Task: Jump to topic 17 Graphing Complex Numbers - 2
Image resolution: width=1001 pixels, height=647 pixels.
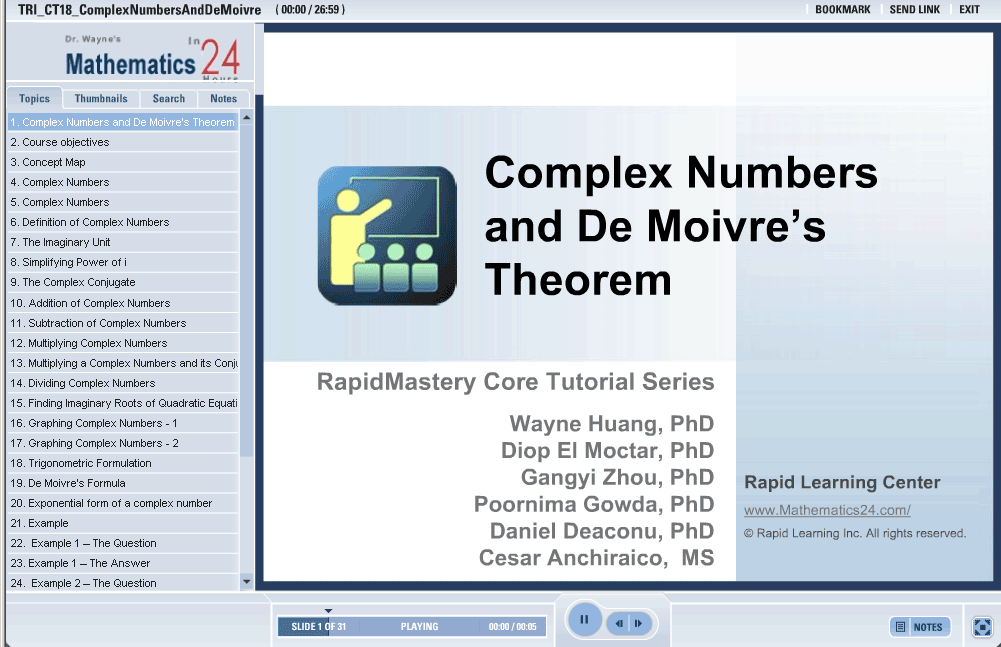Action: pyautogui.click(x=123, y=443)
